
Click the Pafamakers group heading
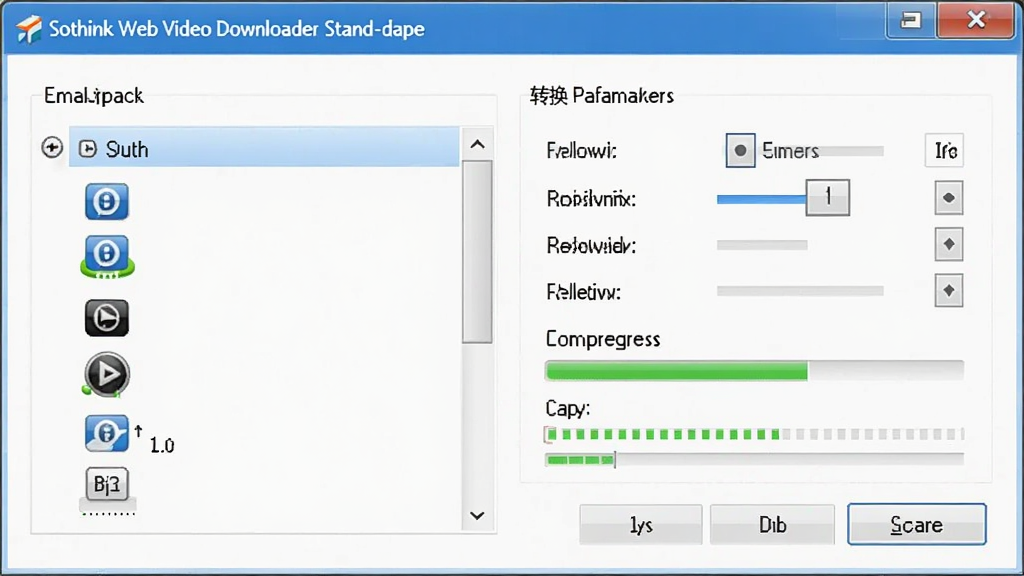(x=601, y=96)
